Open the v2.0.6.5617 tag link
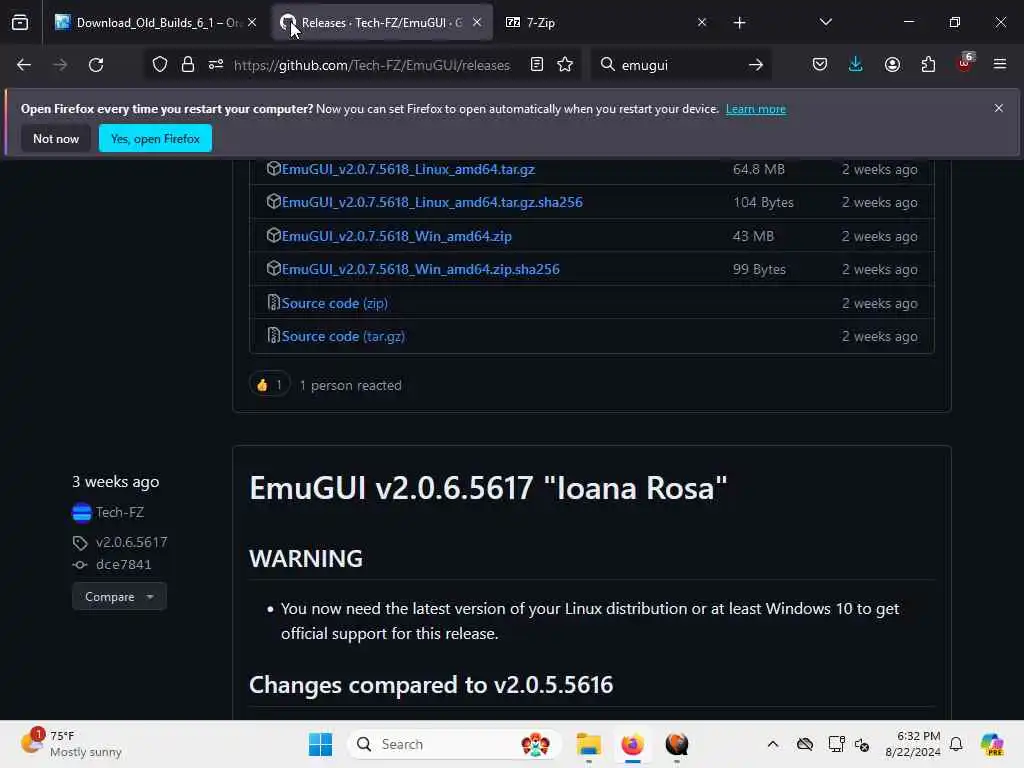Screen dimensions: 1024x768 click(131, 542)
